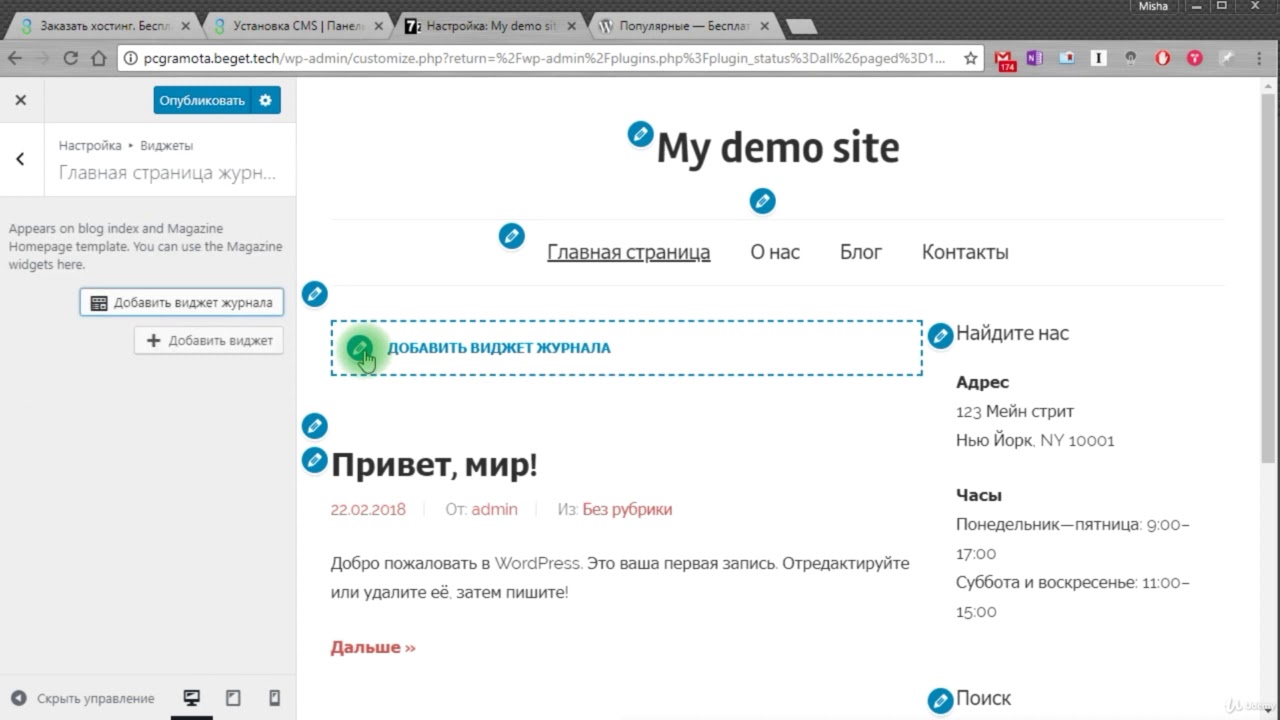Open Chrome three-dot menu
Image resolution: width=1280 pixels, height=720 pixels.
click(1259, 58)
